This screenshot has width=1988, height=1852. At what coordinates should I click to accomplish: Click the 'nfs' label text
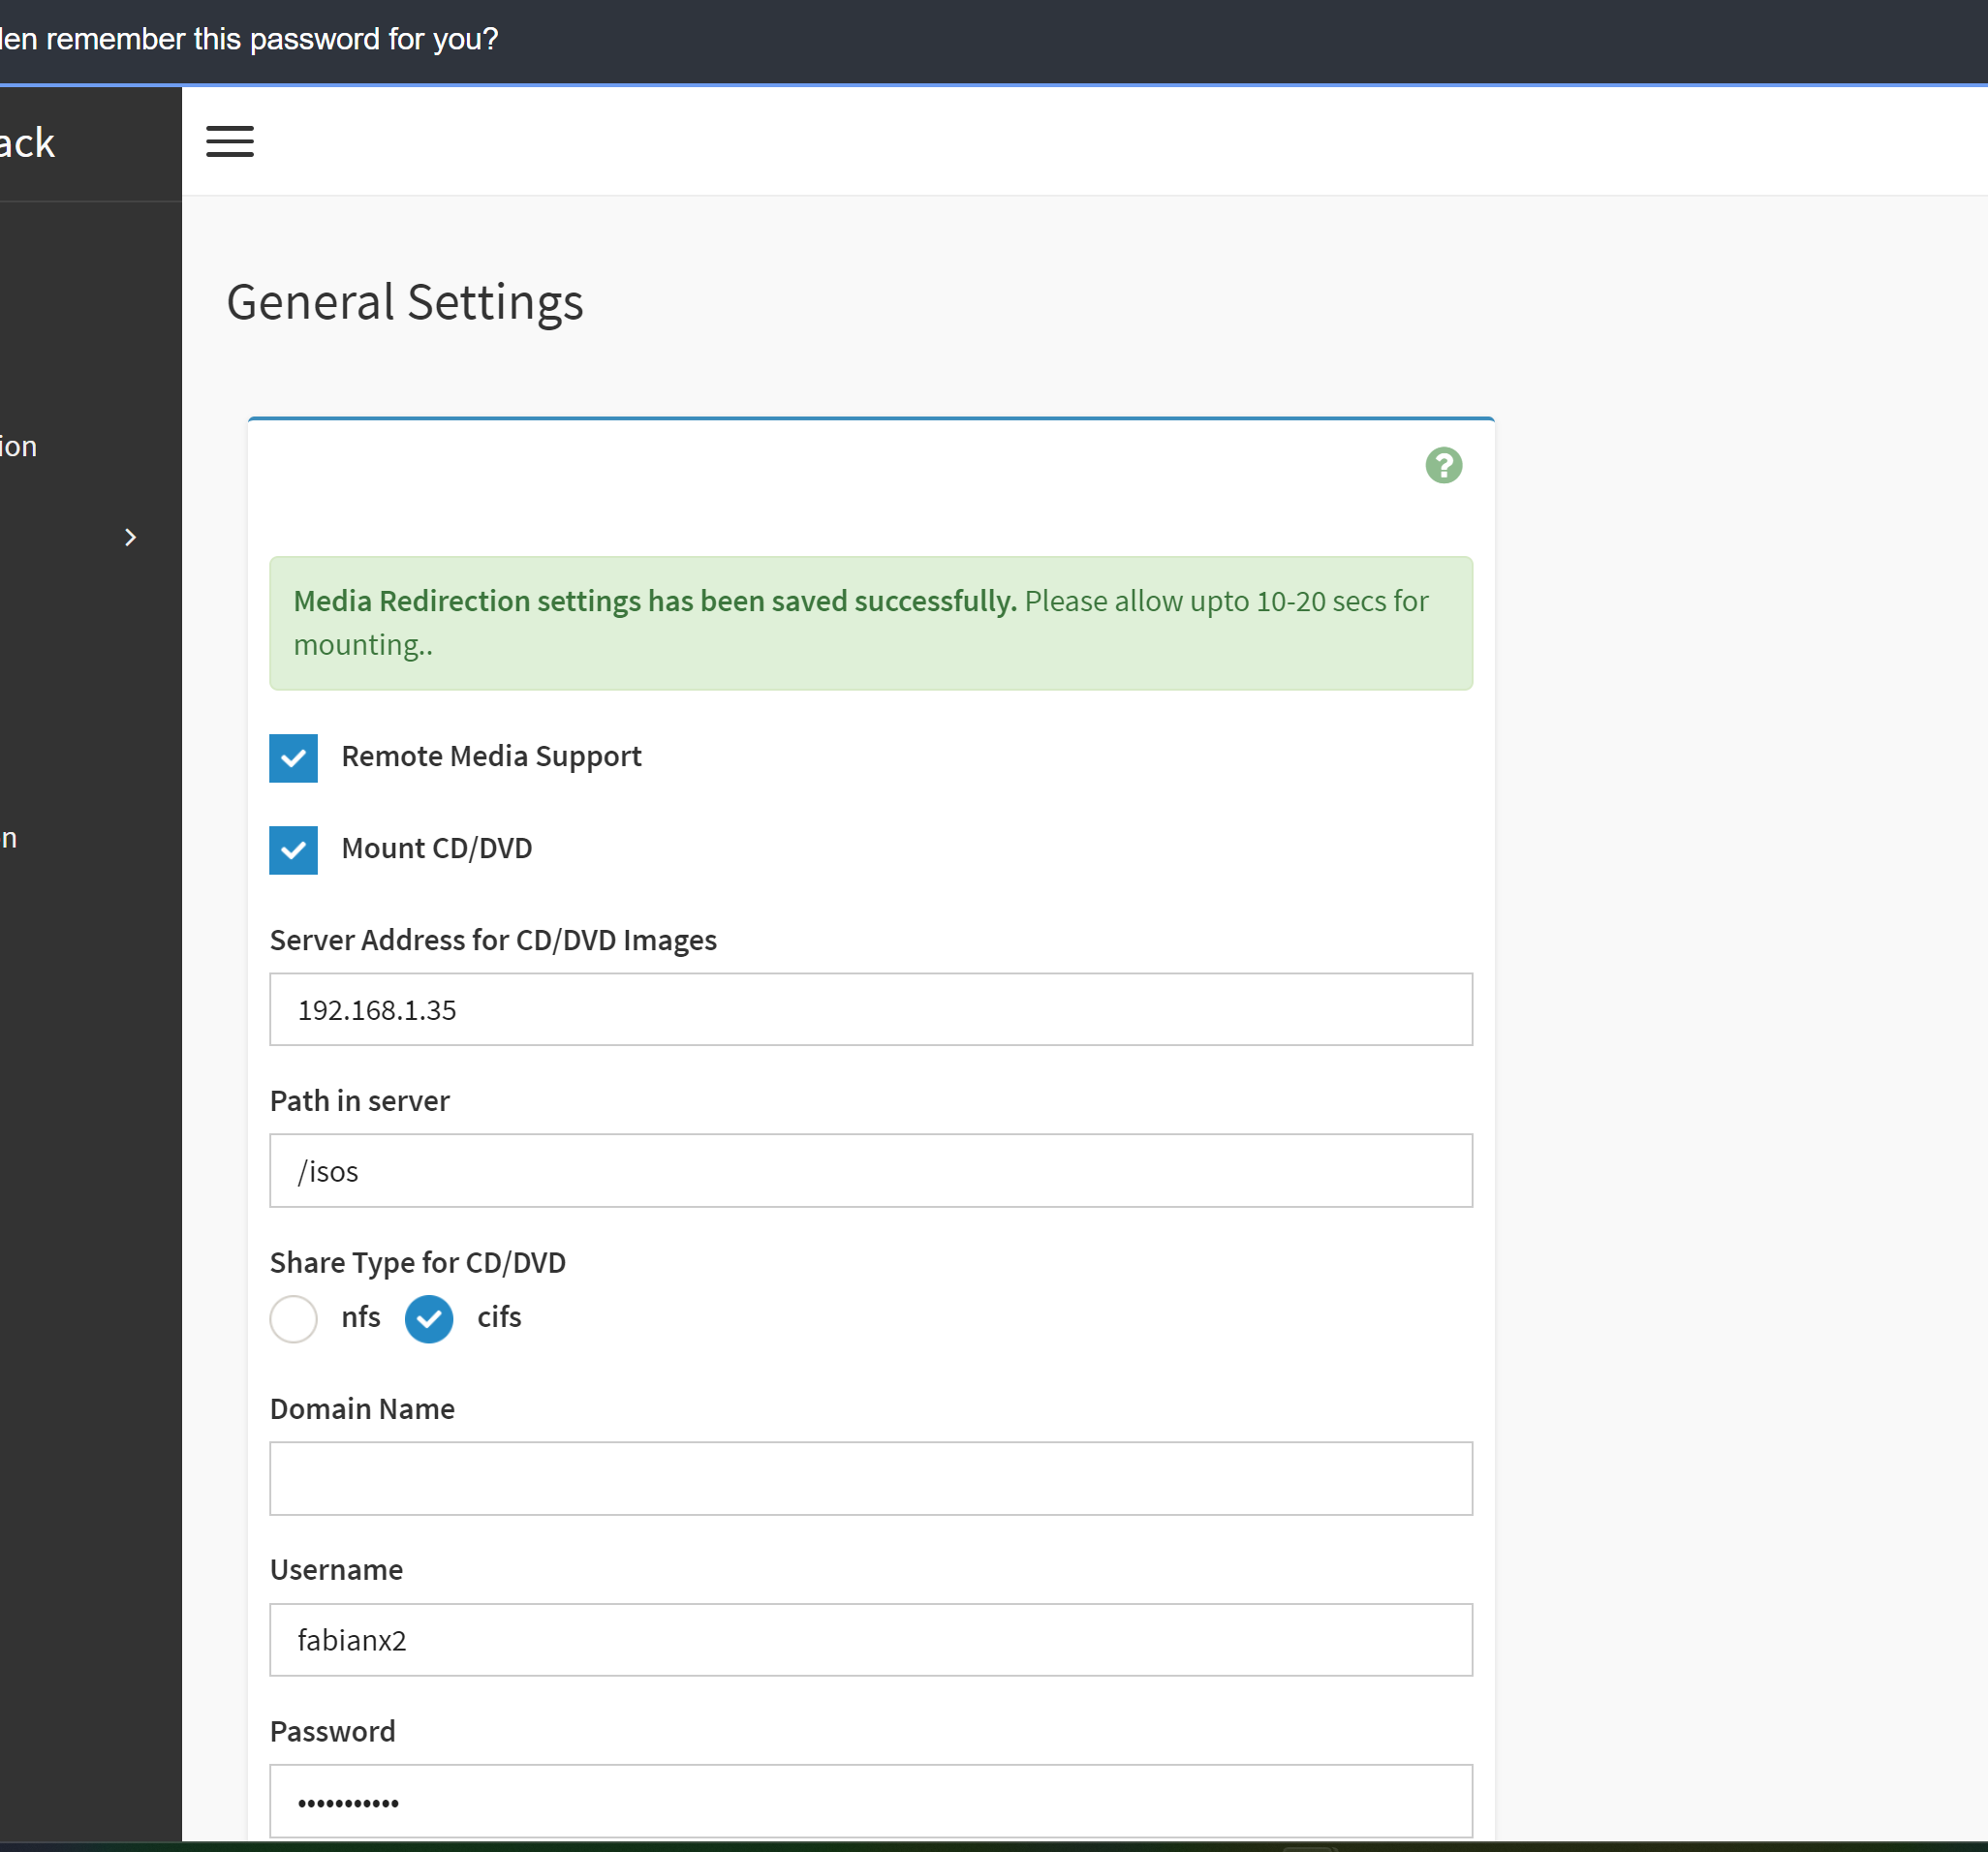pos(360,1317)
